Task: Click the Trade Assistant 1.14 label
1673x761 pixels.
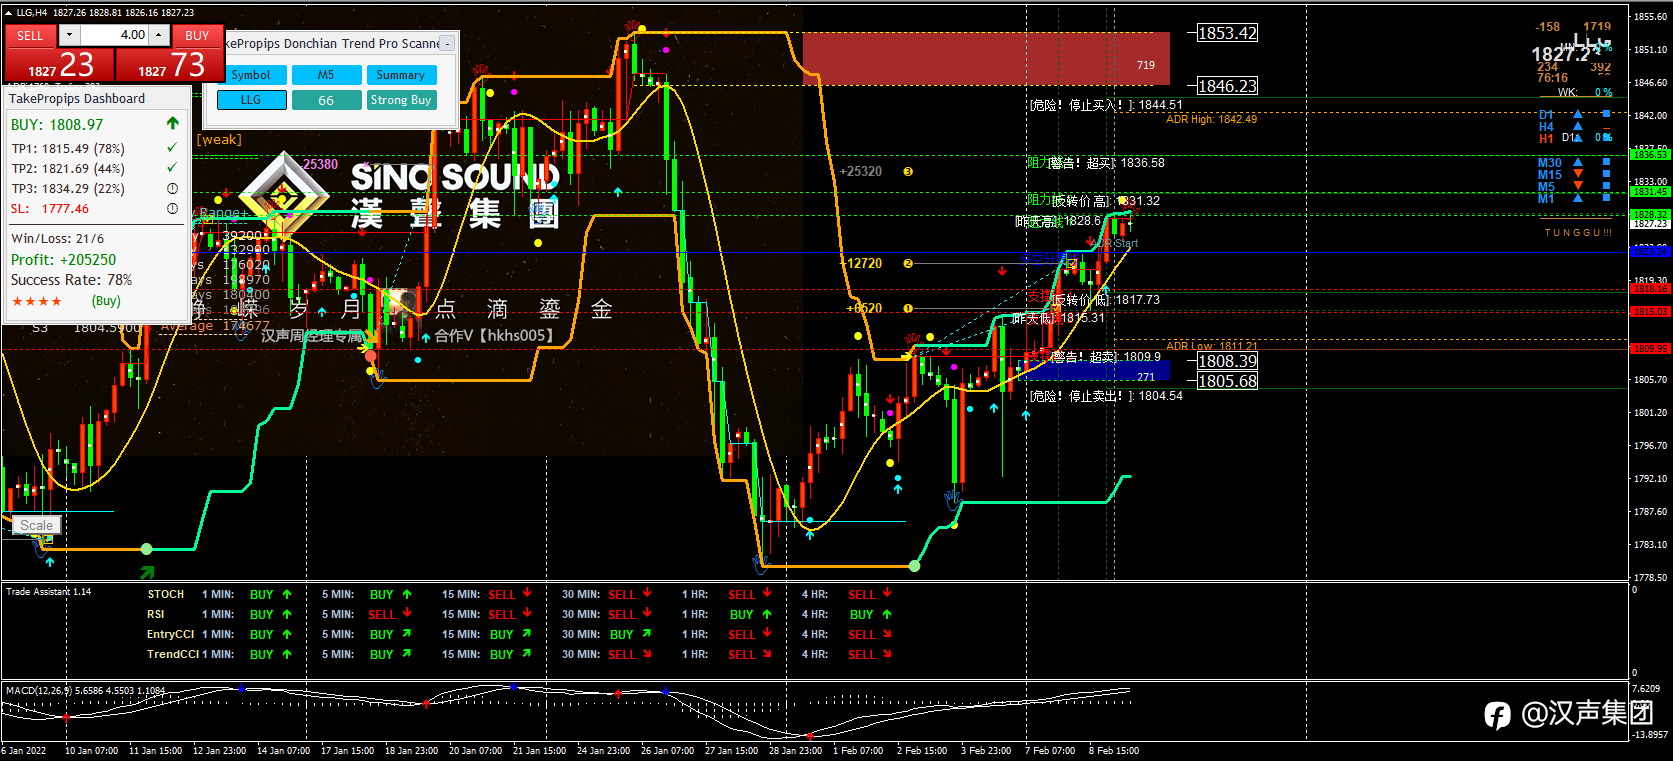Action: [x=48, y=592]
